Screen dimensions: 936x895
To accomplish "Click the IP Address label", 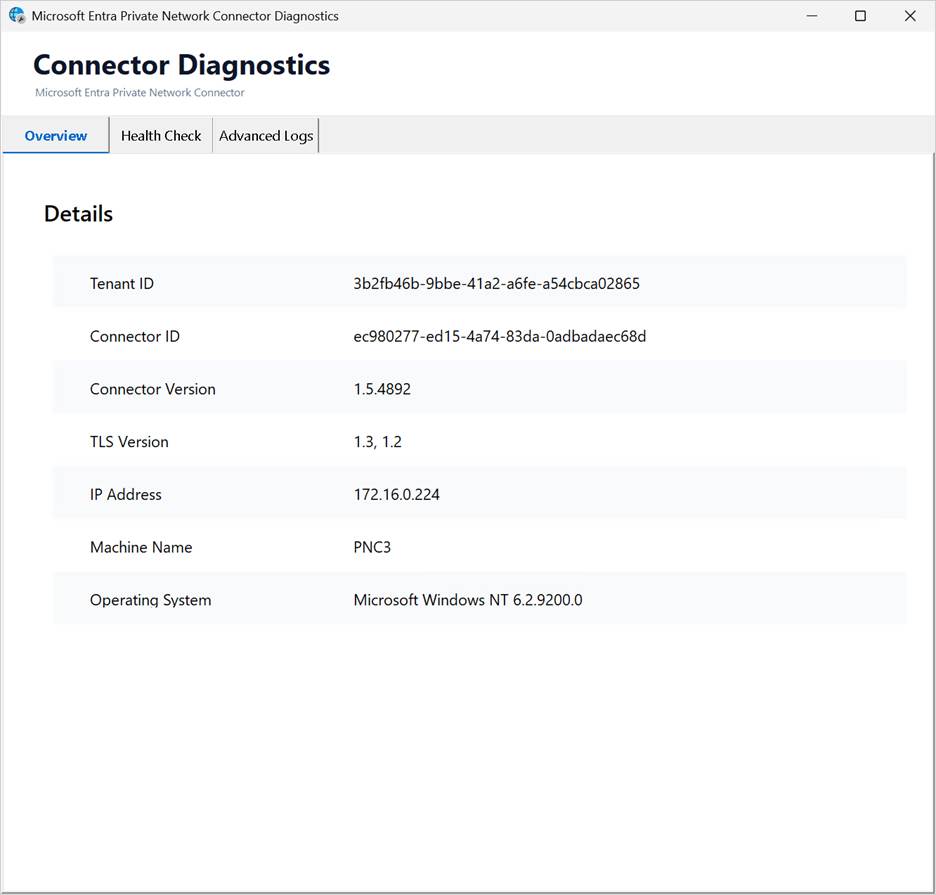I will coord(125,494).
